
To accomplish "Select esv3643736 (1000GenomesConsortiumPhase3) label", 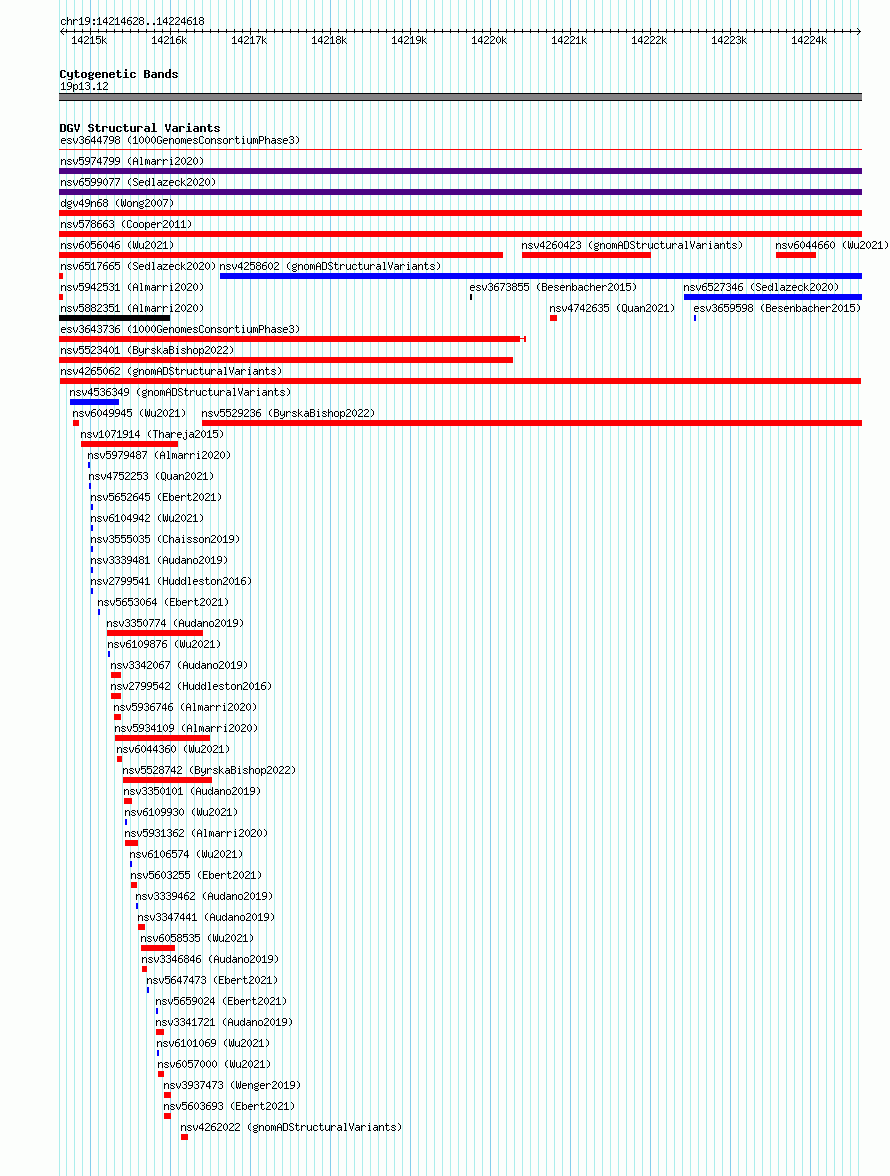I will click(180, 329).
